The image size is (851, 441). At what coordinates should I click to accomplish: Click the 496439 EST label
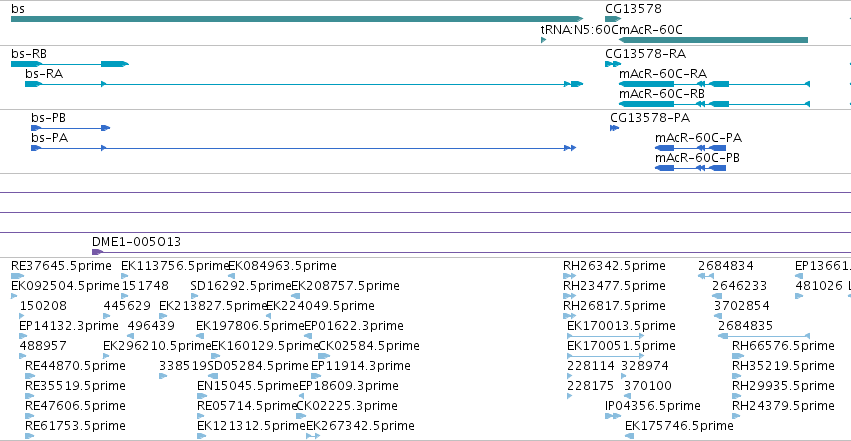[x=151, y=326]
